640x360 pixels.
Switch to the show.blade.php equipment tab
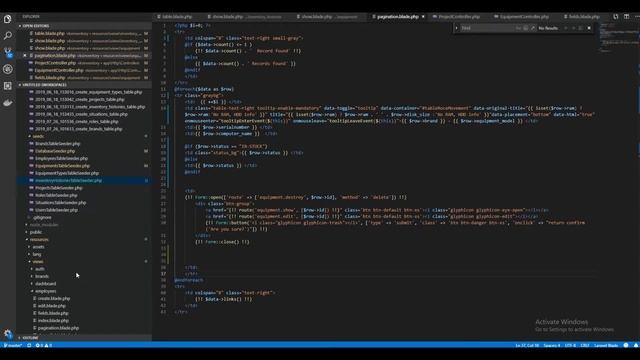(x=330, y=17)
